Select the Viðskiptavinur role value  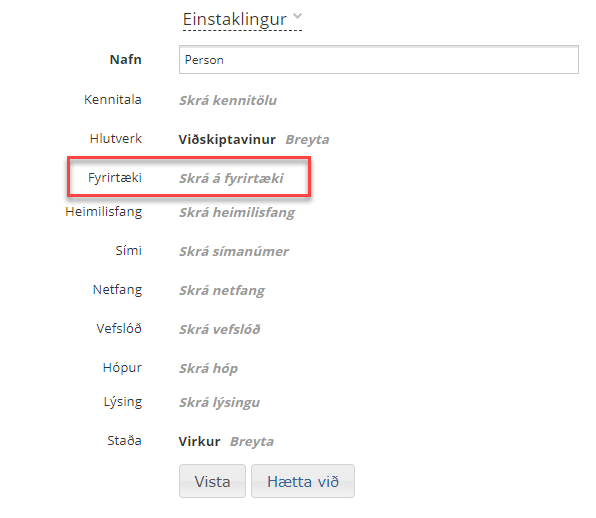click(227, 139)
